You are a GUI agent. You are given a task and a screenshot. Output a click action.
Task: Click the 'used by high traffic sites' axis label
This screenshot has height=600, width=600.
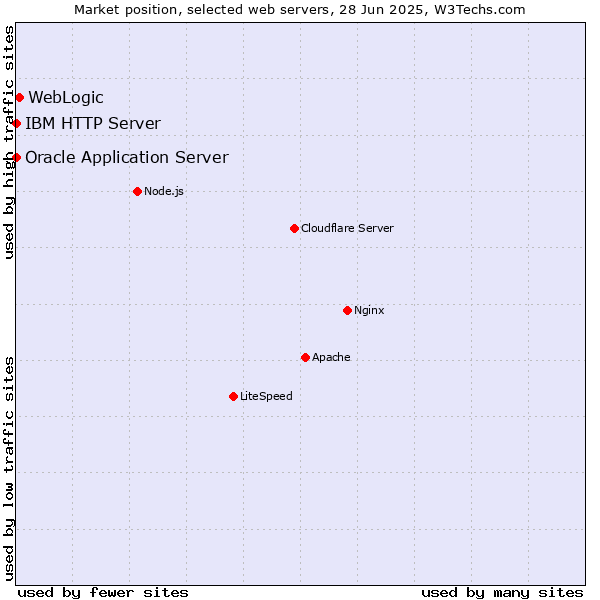[x=8, y=142]
